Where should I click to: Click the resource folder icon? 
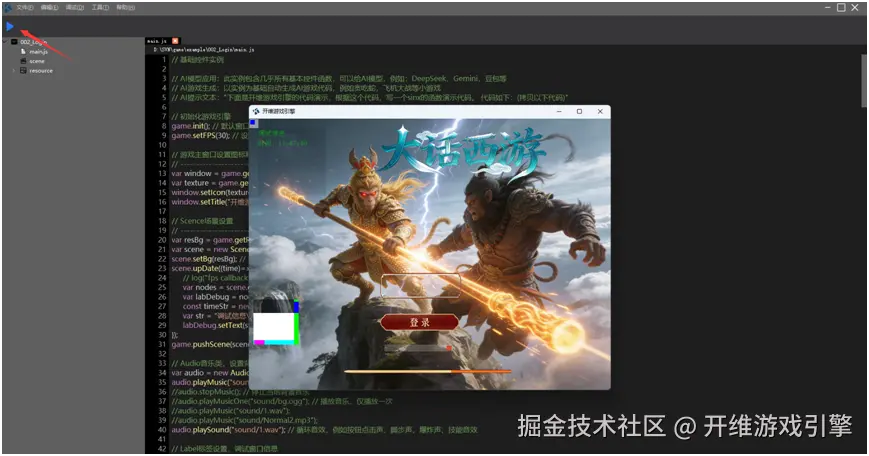click(x=23, y=71)
